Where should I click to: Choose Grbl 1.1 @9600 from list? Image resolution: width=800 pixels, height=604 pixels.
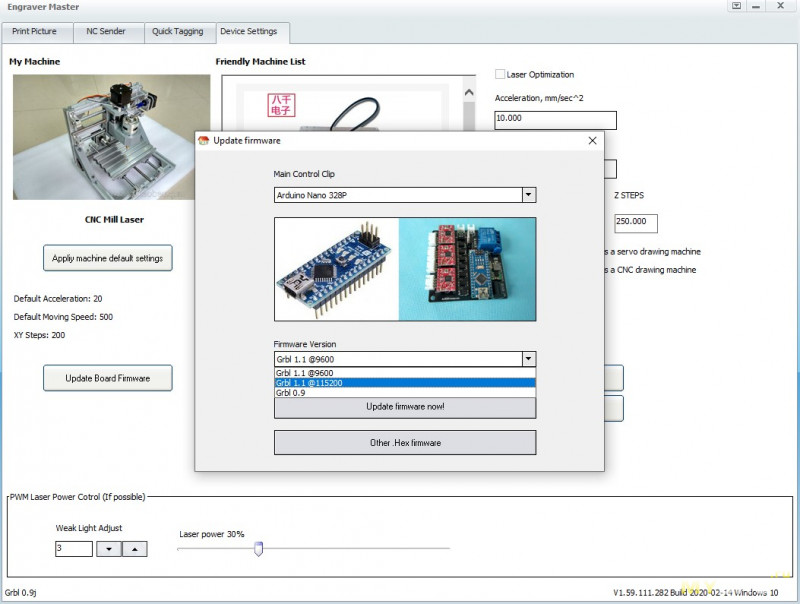(405, 373)
